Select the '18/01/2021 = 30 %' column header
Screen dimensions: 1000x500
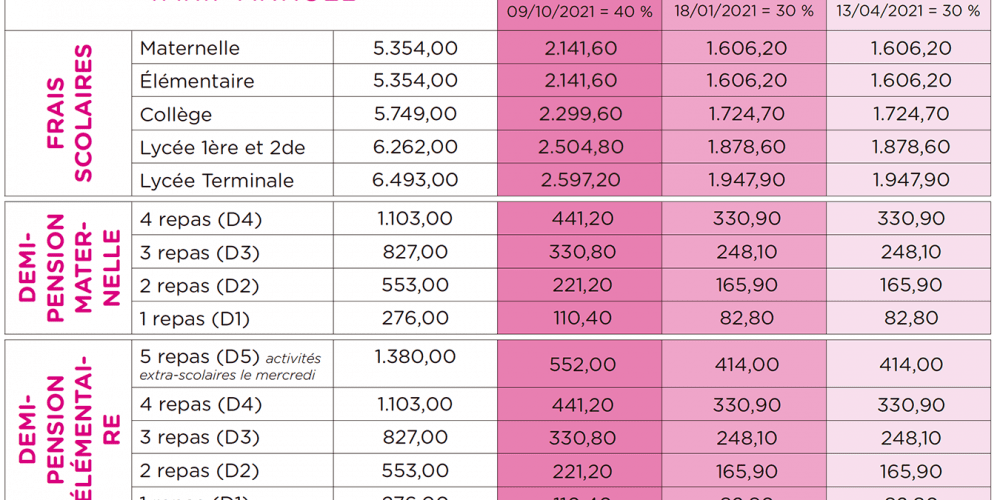(x=744, y=11)
